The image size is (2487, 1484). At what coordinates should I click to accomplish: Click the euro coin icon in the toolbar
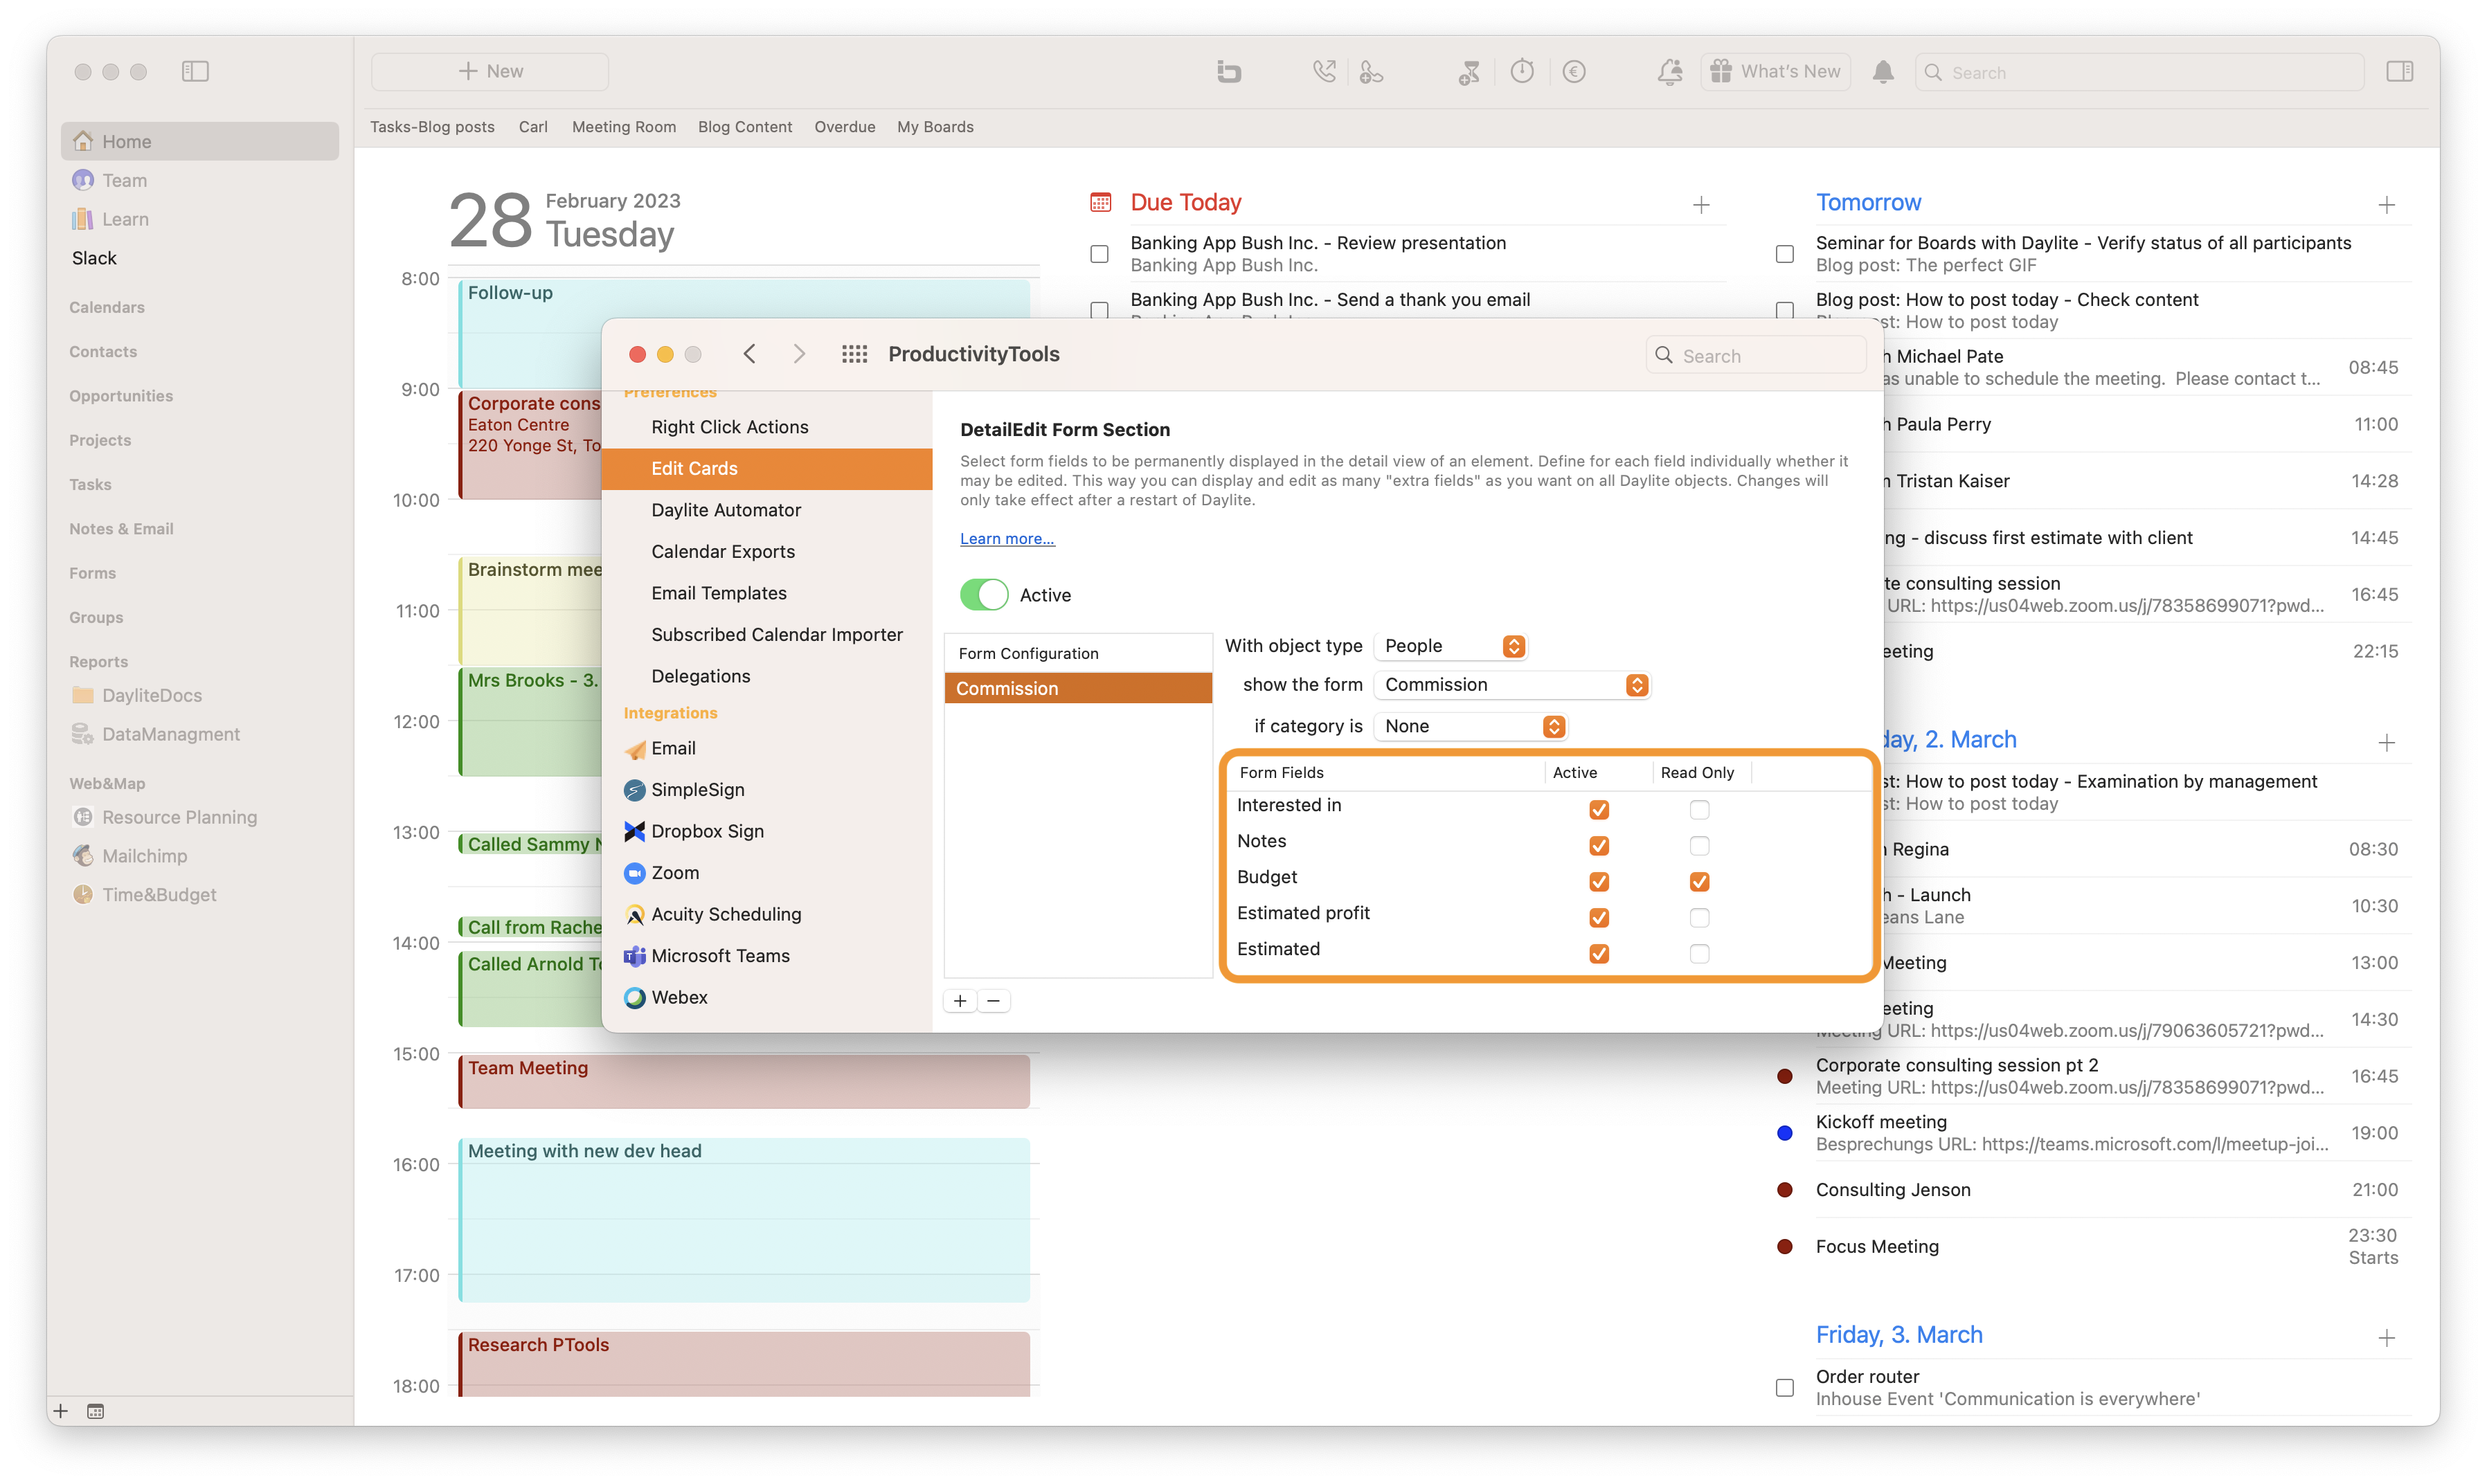pos(1574,71)
